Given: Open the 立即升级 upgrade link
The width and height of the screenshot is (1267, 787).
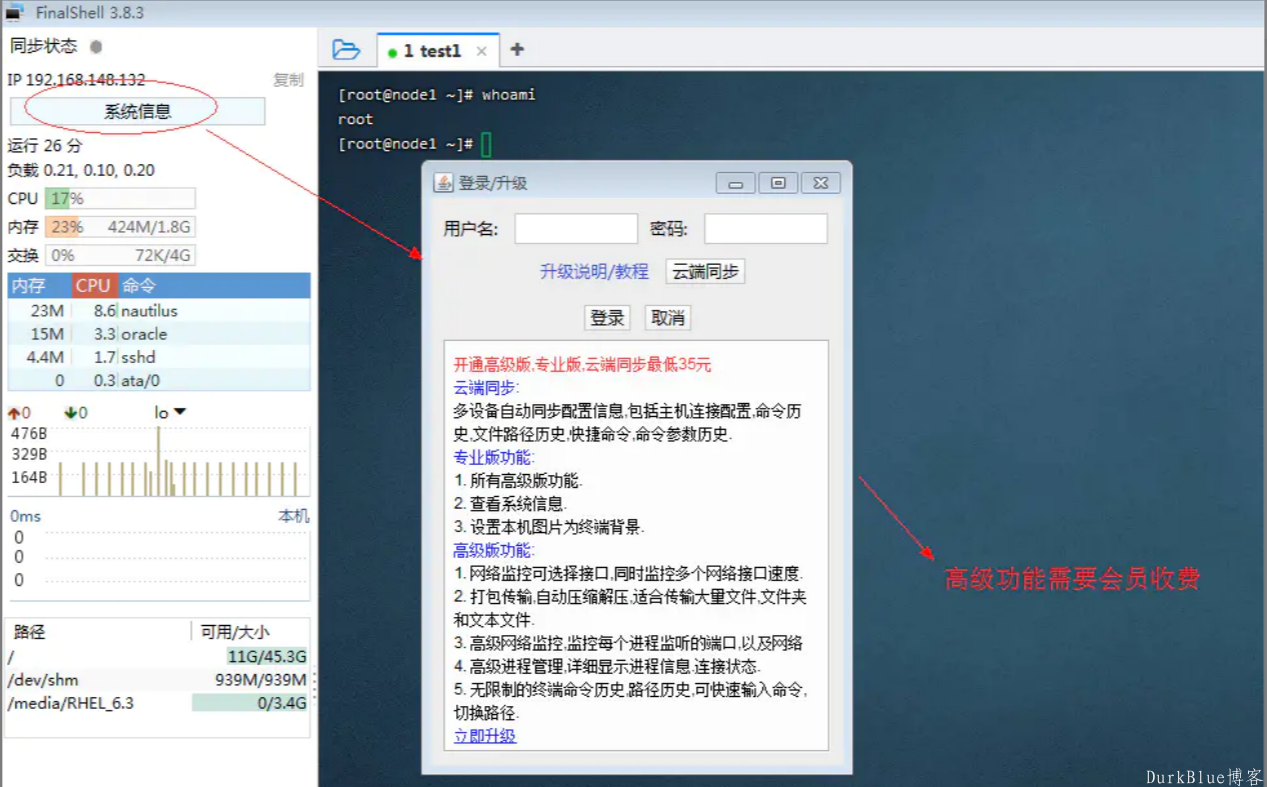Looking at the screenshot, I should click(x=485, y=736).
